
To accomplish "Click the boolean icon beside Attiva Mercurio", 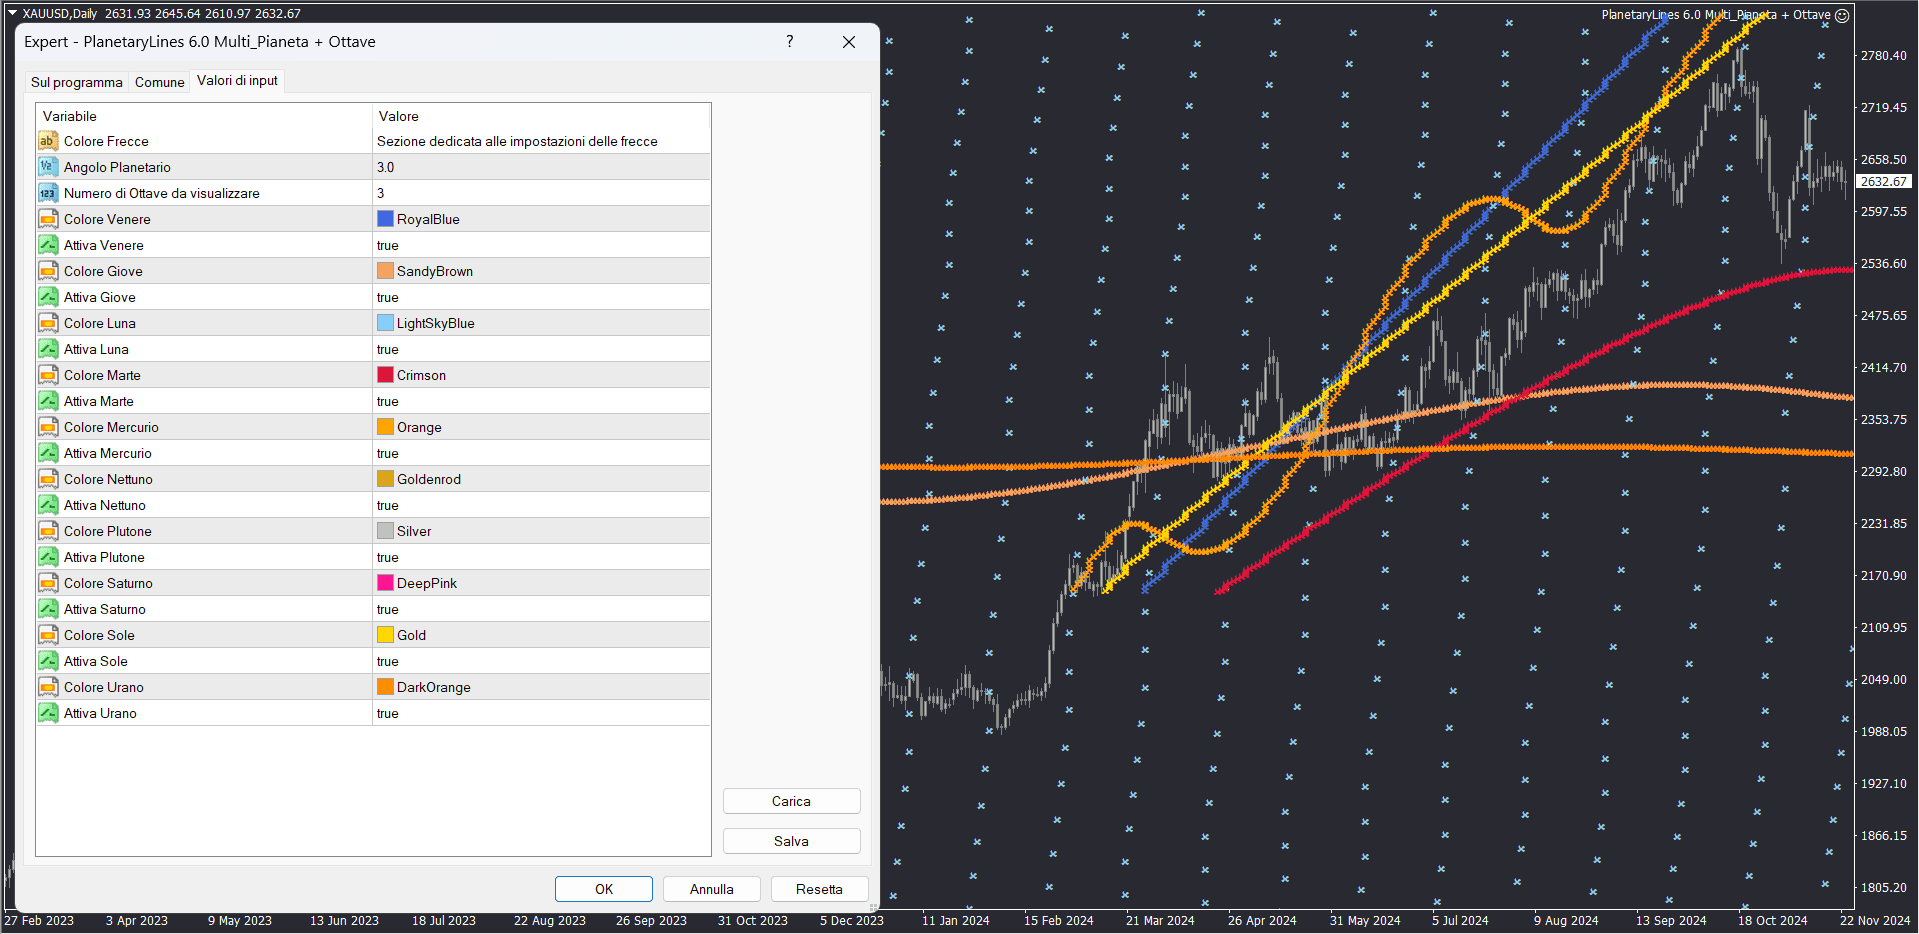I will pos(48,453).
